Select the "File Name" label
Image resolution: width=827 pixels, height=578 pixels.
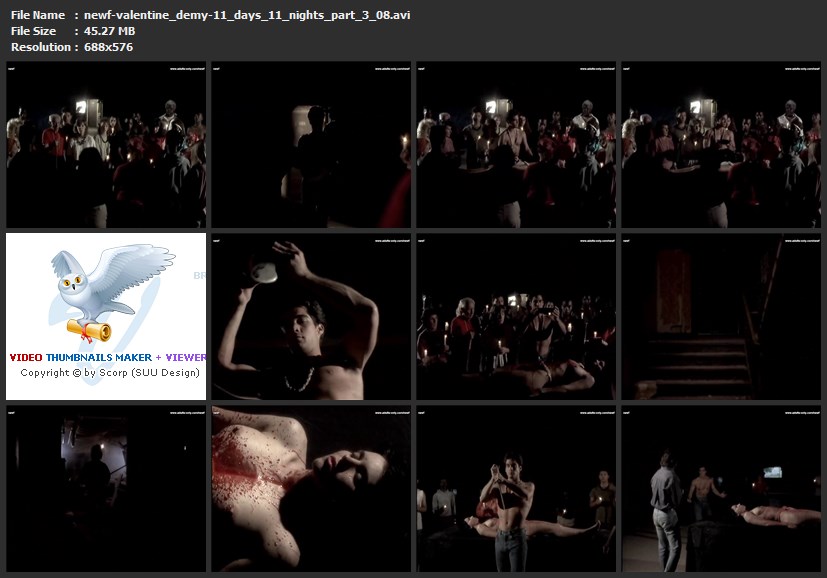38,15
